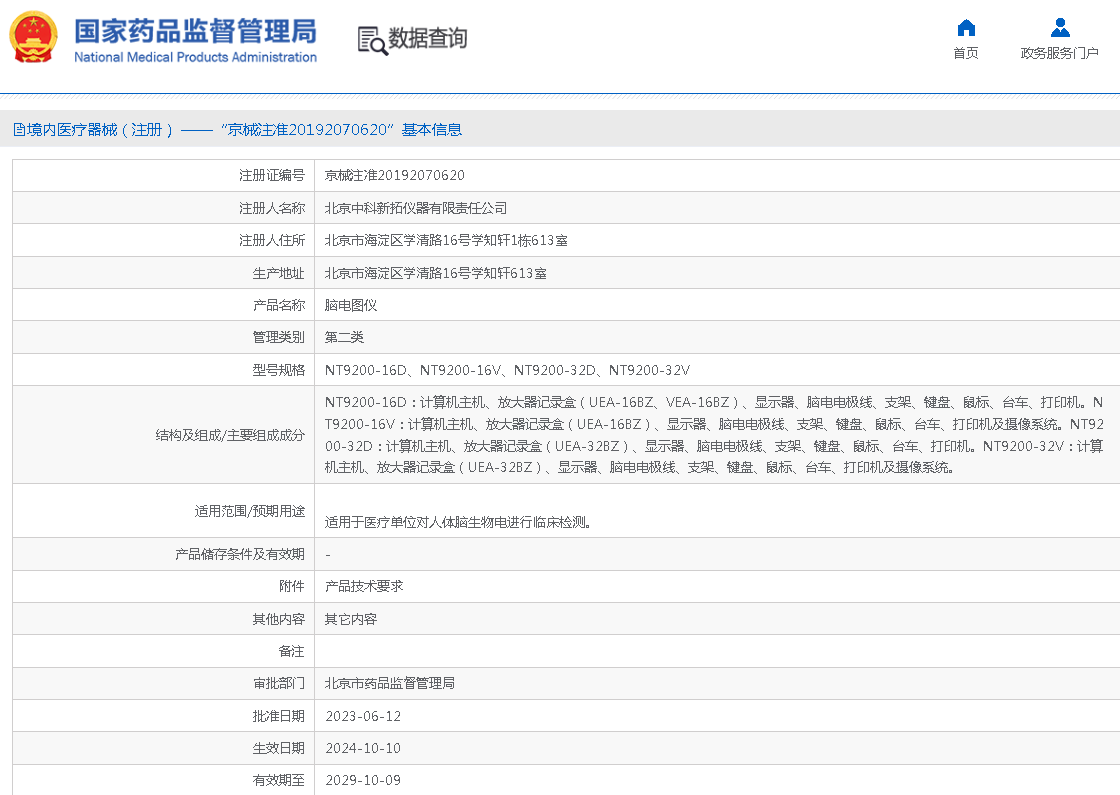Select registration number value 京械注准20192070620 in table
The height and width of the screenshot is (795, 1120).
(395, 176)
